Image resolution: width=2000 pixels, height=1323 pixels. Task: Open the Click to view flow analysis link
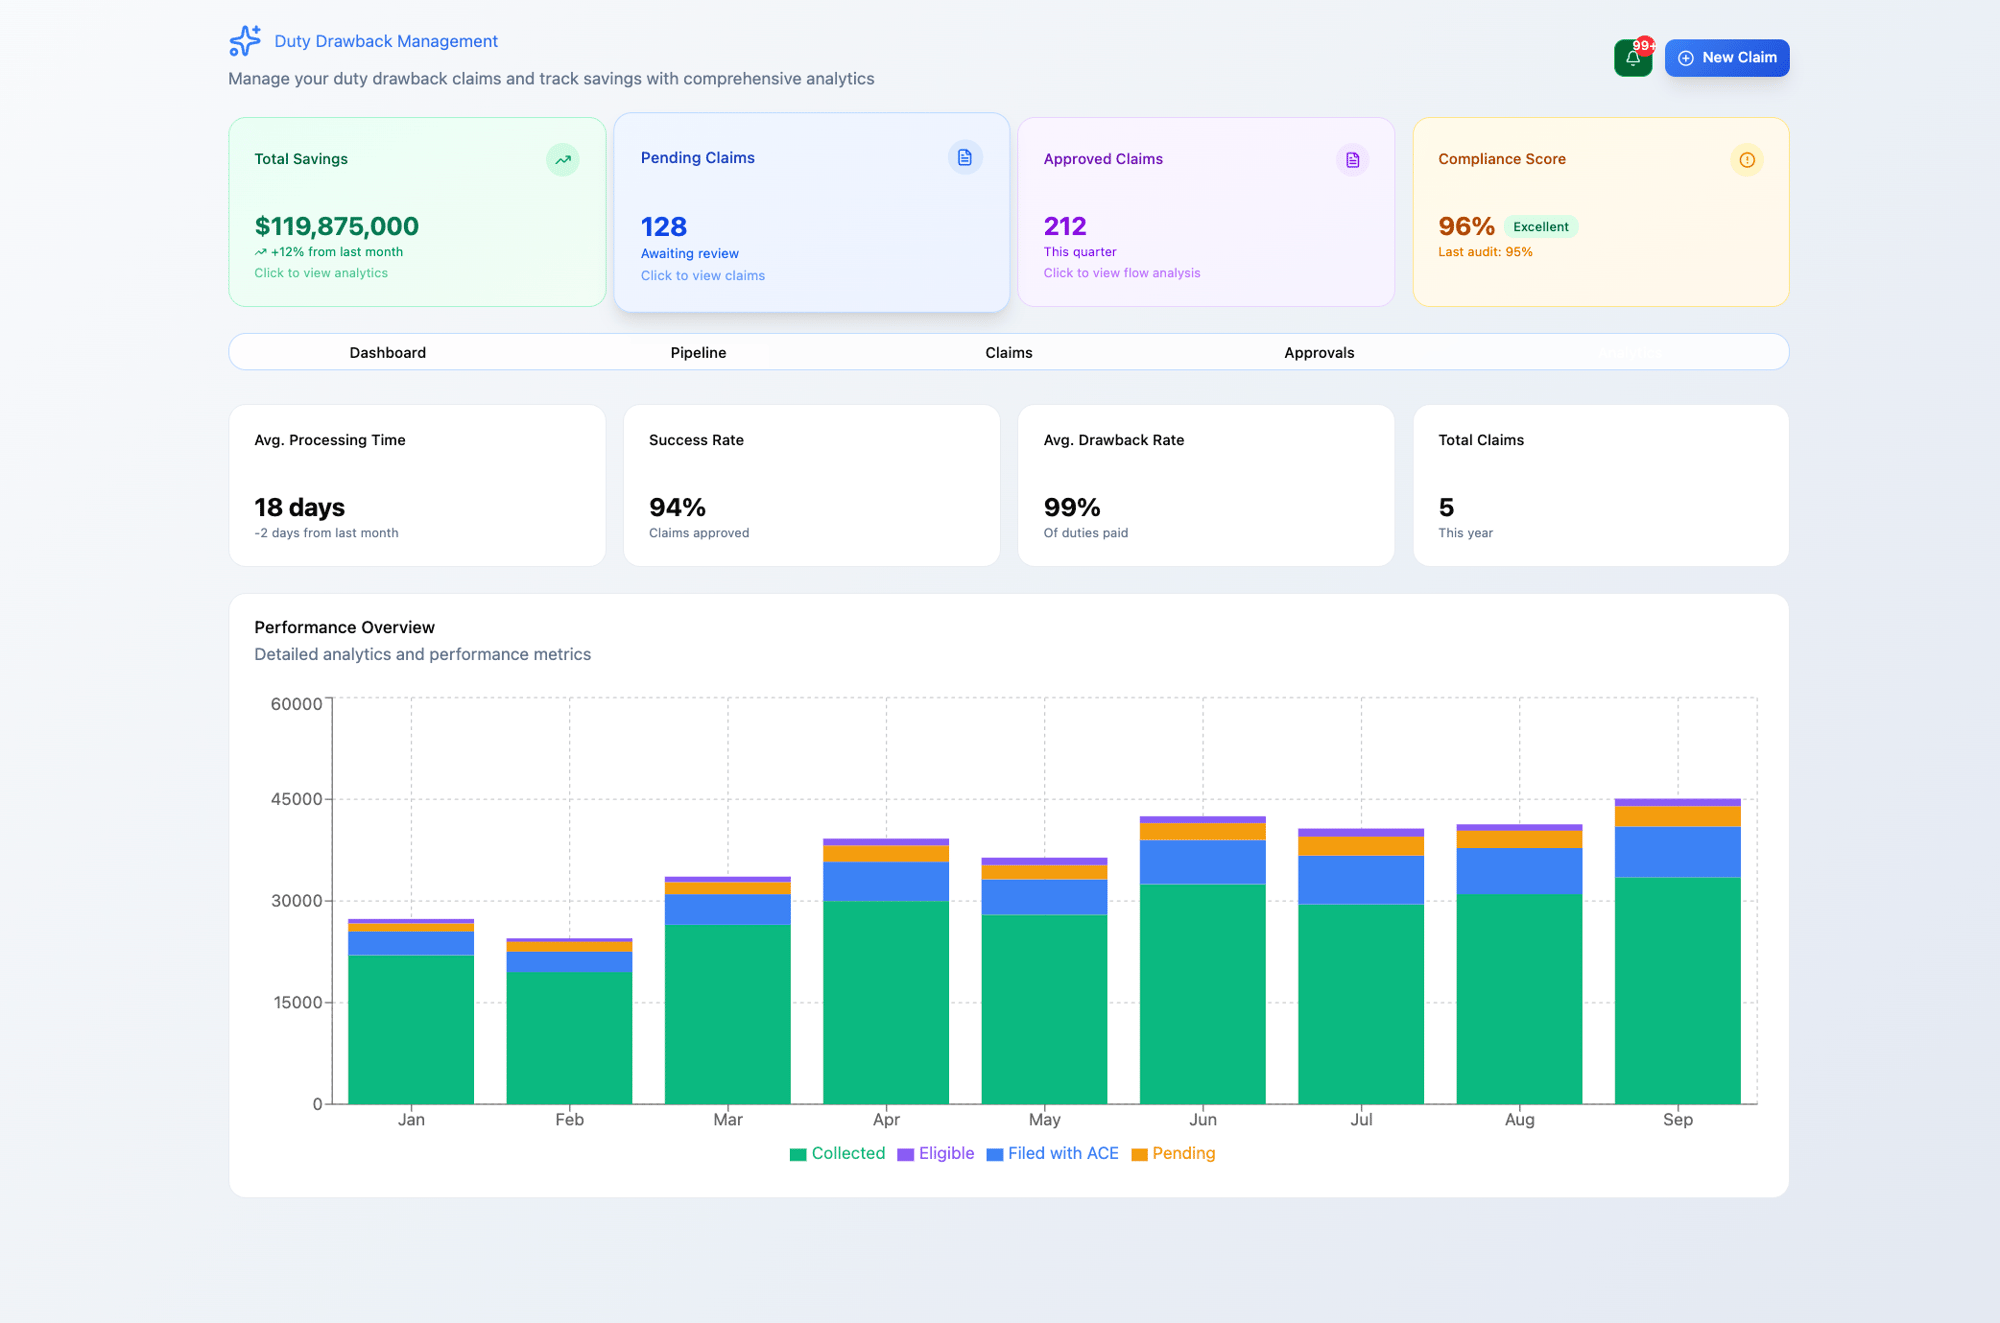[x=1121, y=273]
